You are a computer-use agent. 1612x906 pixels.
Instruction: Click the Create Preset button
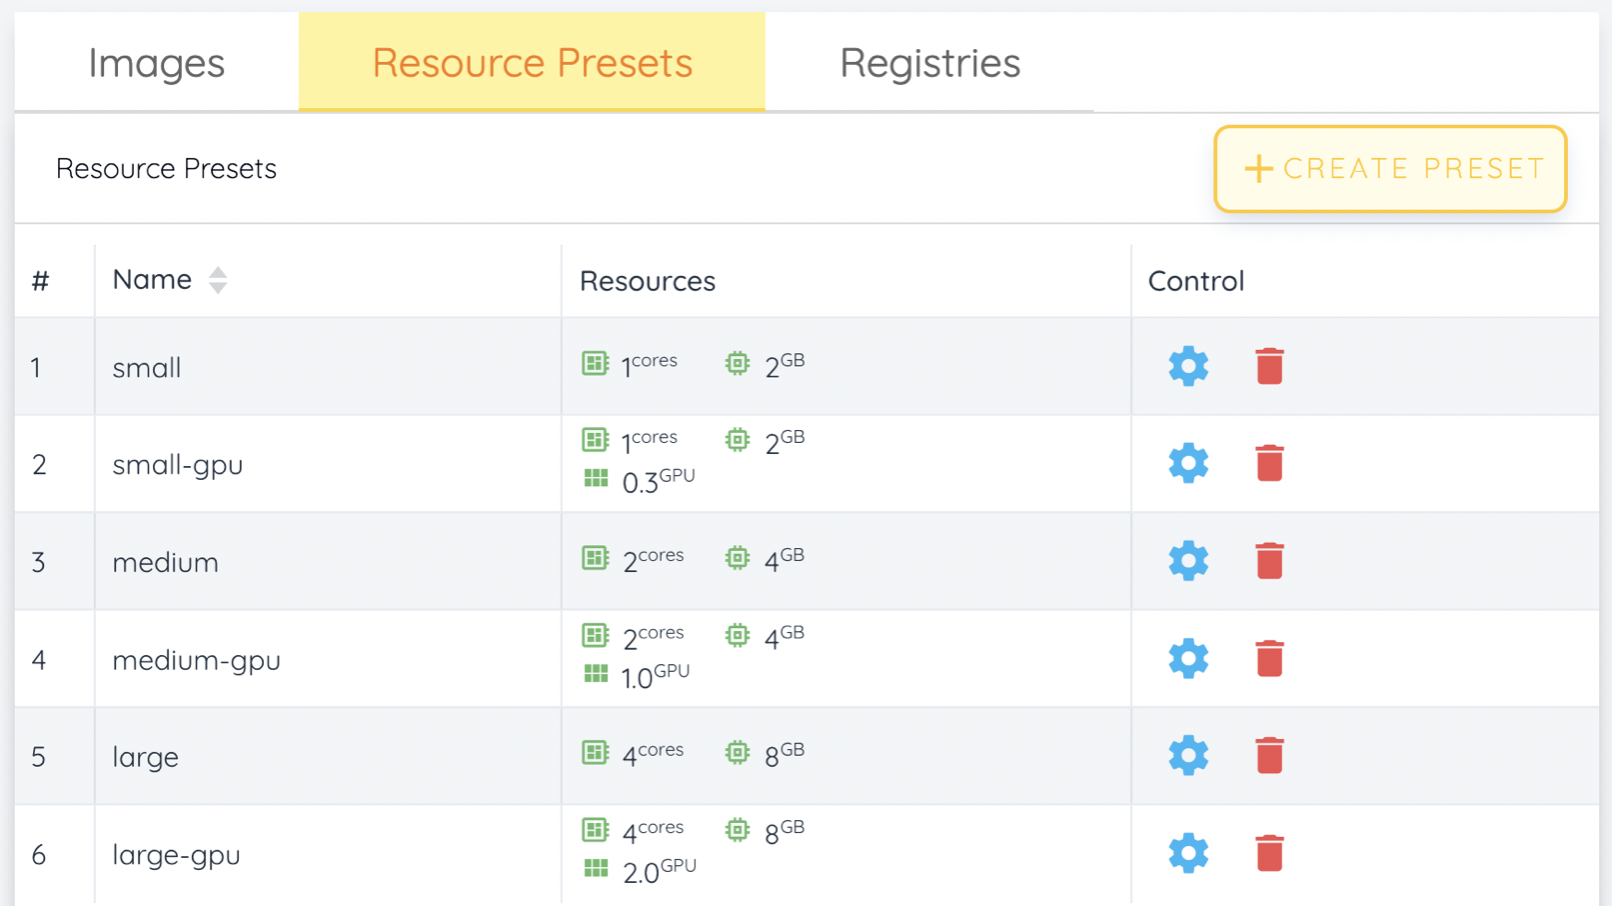1390,168
